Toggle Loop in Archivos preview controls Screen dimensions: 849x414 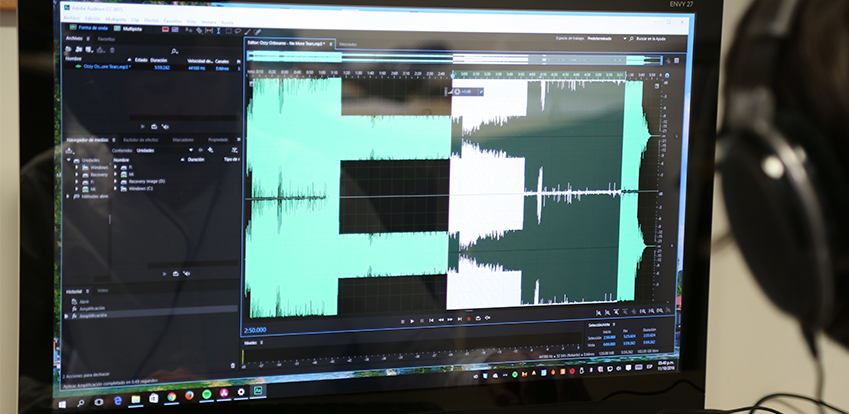tap(153, 127)
